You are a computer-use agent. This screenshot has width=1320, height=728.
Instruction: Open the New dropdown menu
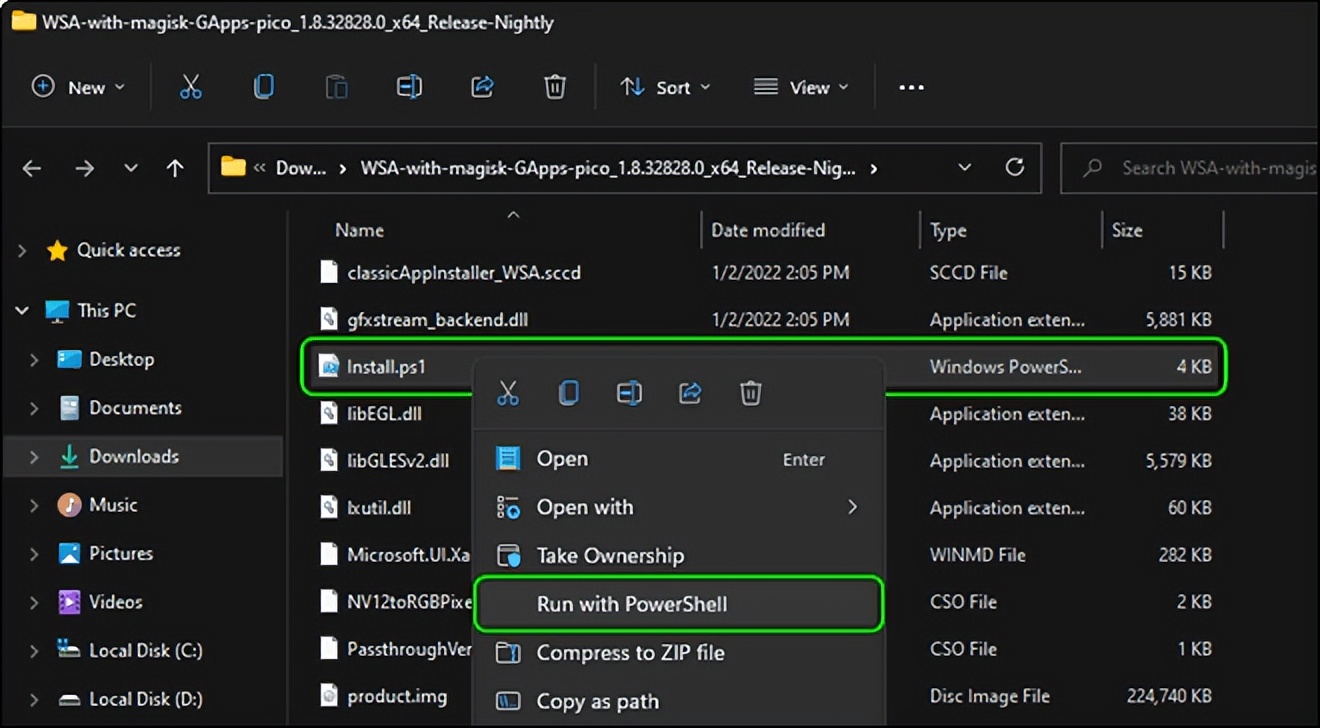coord(78,87)
